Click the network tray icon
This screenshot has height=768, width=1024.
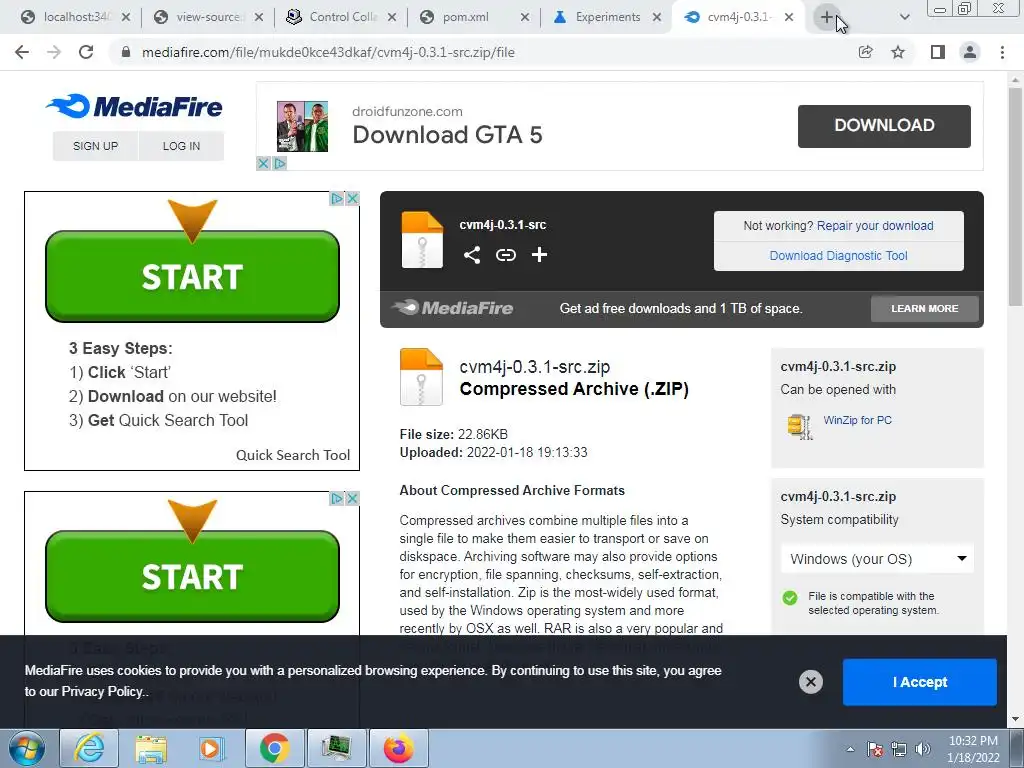pos(899,749)
